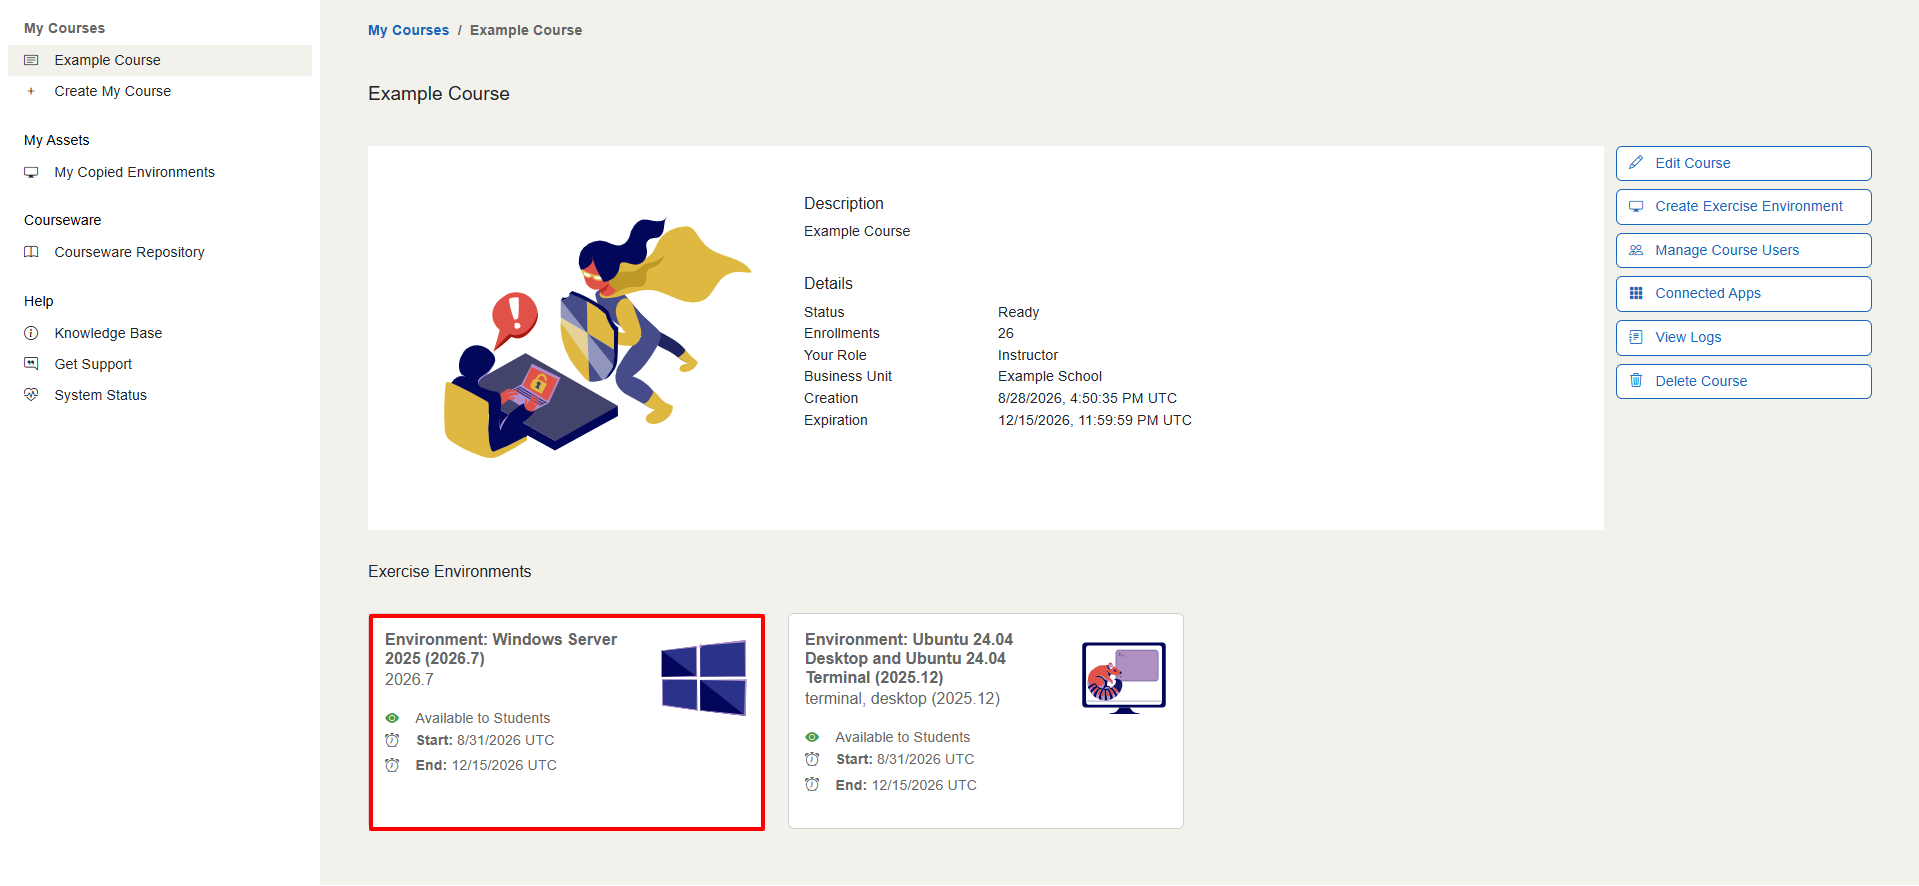Click the 'Example Course' page title

(x=439, y=93)
